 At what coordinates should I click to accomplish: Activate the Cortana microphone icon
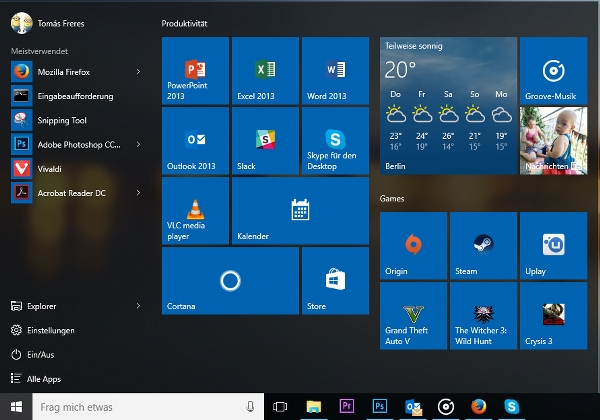250,407
